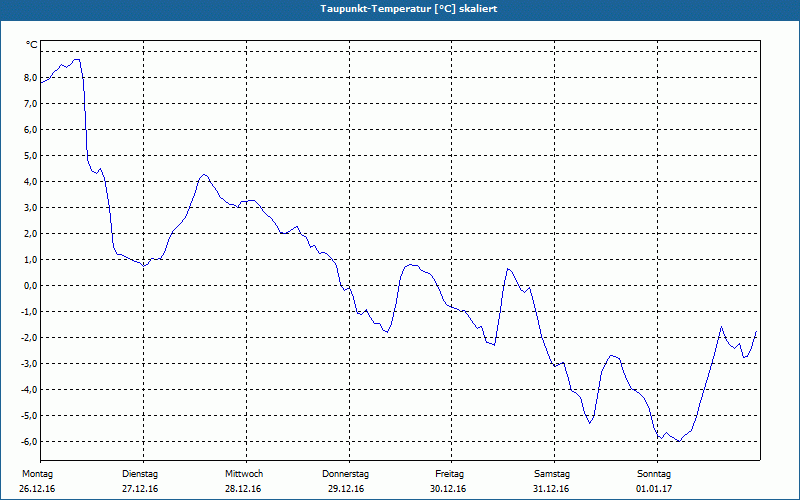Click the 27.12.16 date label

[x=140, y=489]
